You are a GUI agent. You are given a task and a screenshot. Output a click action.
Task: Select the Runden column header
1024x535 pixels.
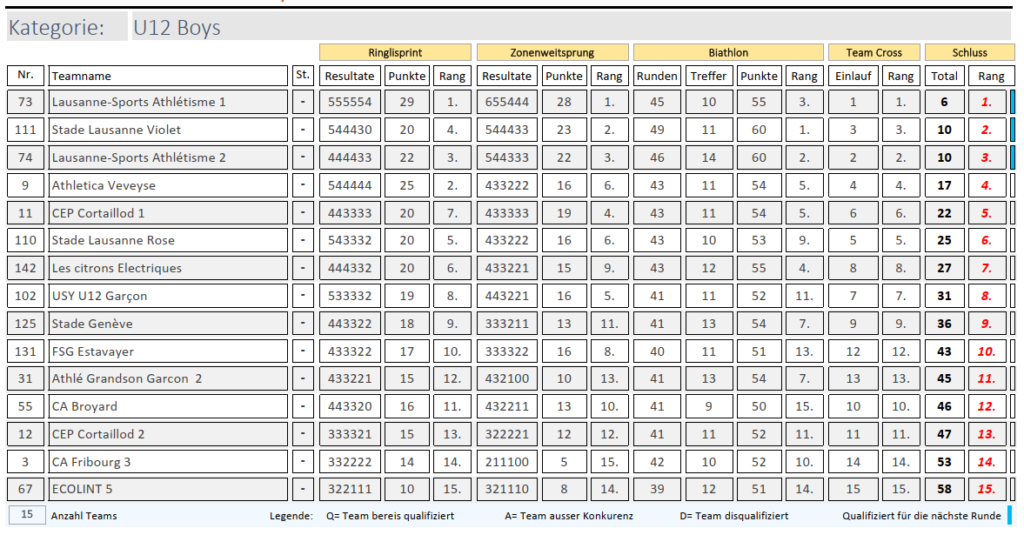657,76
